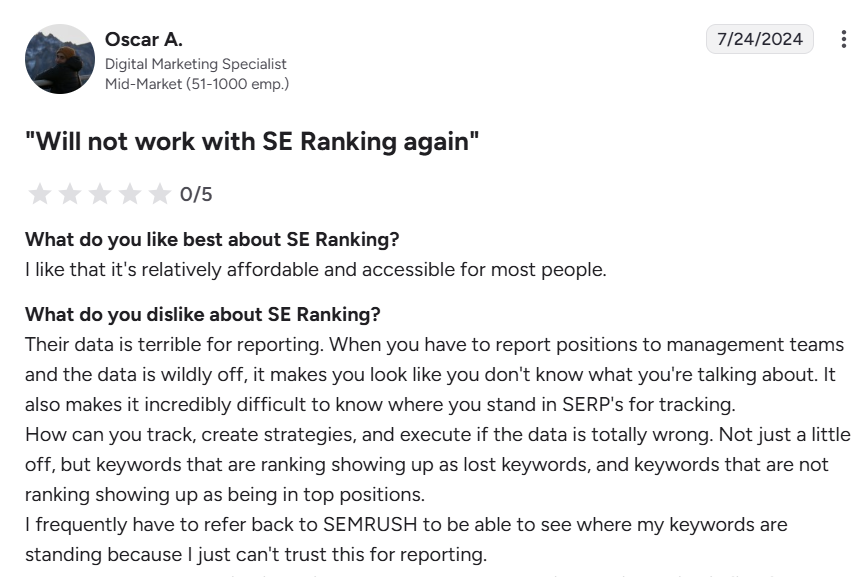Screen dimensions: 859x577
Task: Select the middle rating star
Action: (99, 193)
